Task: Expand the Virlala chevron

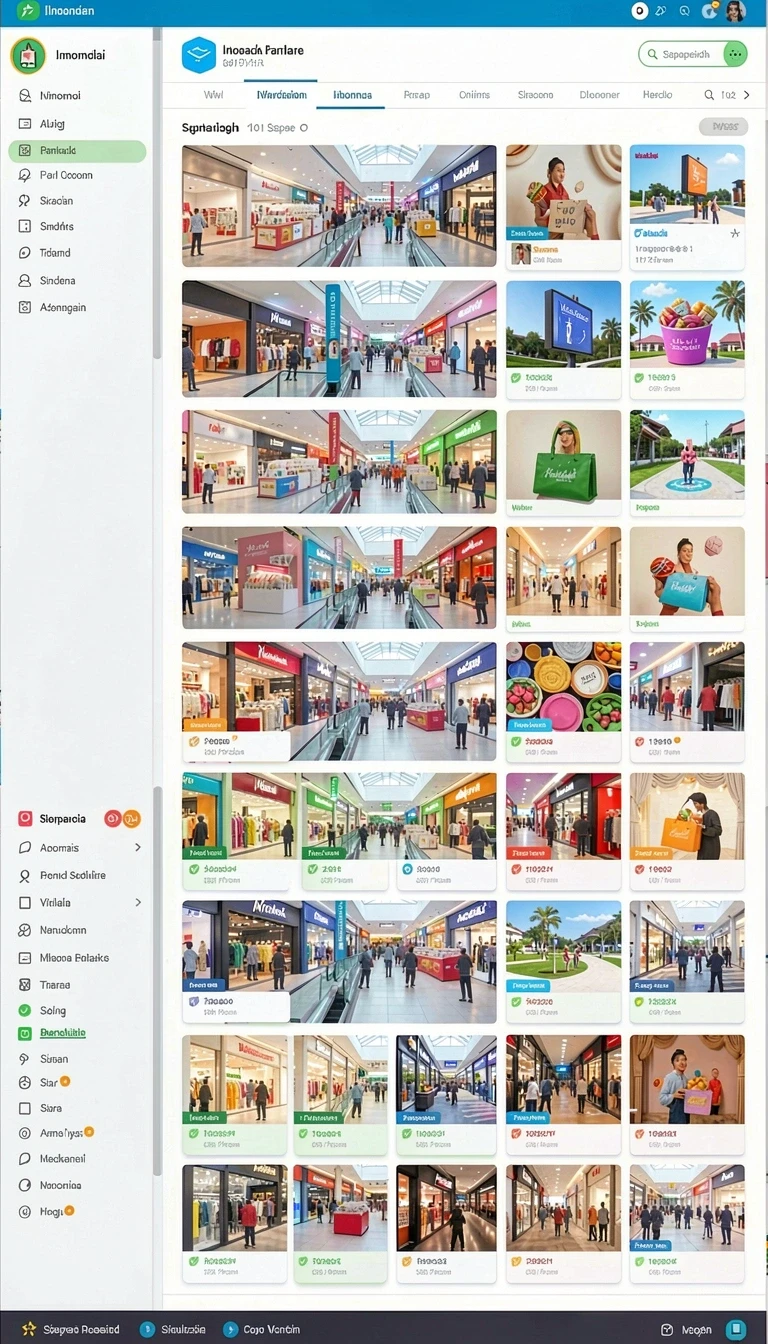Action: [x=138, y=903]
